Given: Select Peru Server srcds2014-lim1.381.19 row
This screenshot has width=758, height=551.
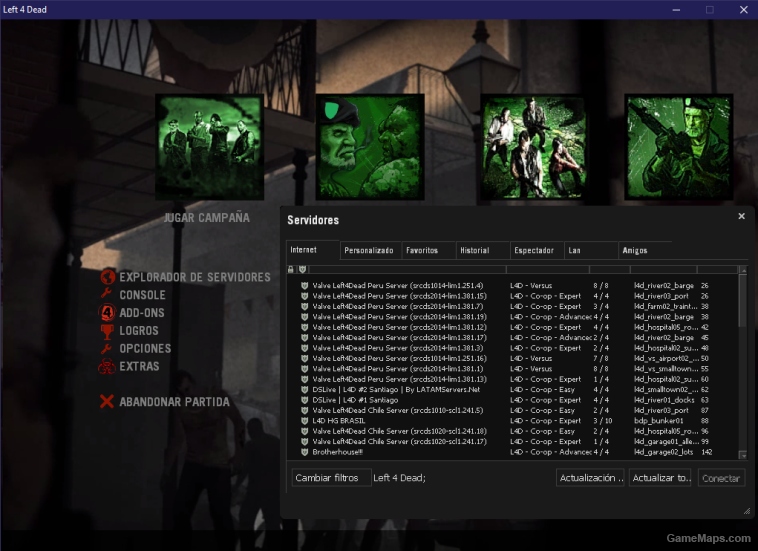Looking at the screenshot, I should coord(512,317).
